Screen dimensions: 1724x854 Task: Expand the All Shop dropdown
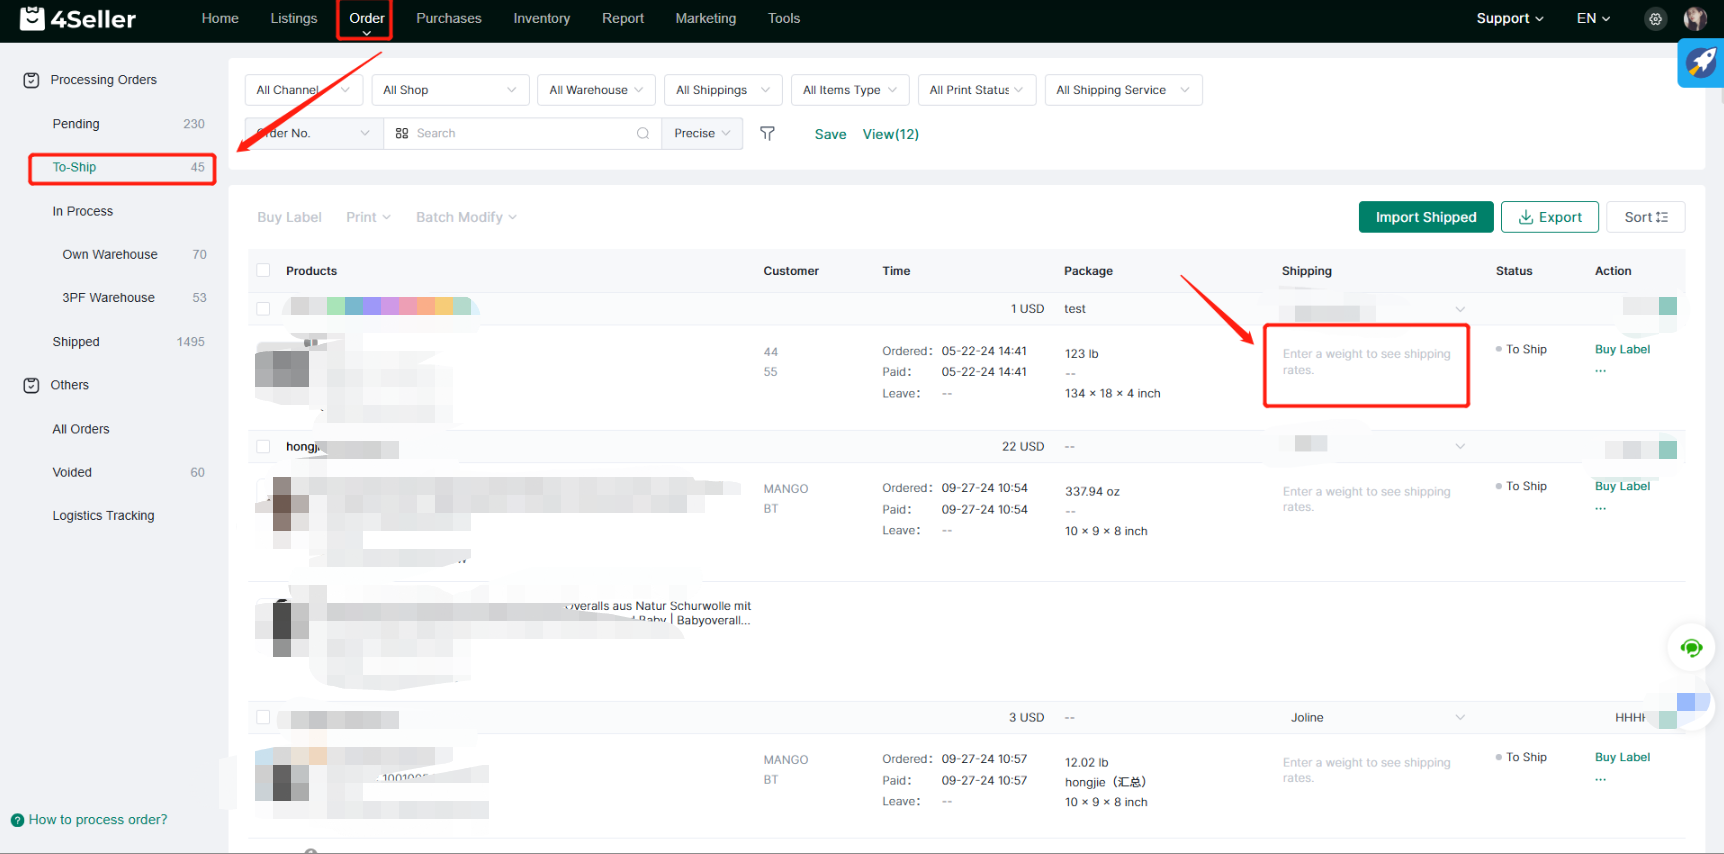(x=449, y=90)
